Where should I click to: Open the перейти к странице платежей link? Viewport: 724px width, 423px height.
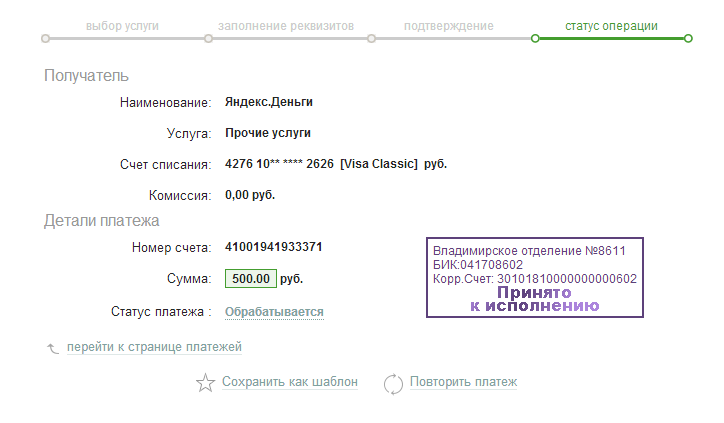(154, 347)
